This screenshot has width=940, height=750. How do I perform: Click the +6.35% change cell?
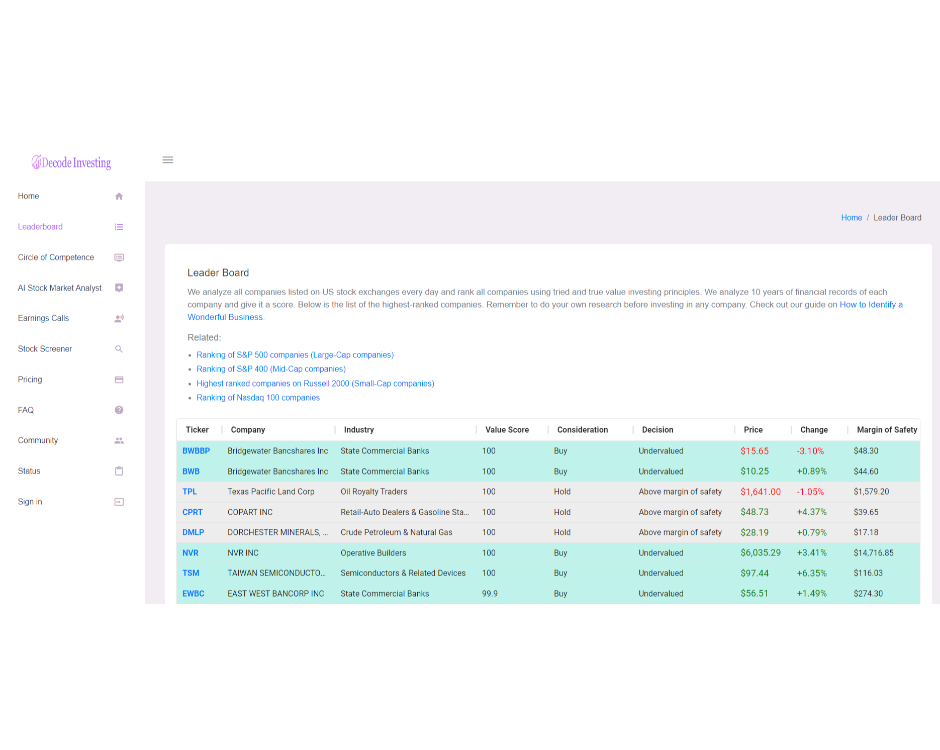pos(811,573)
